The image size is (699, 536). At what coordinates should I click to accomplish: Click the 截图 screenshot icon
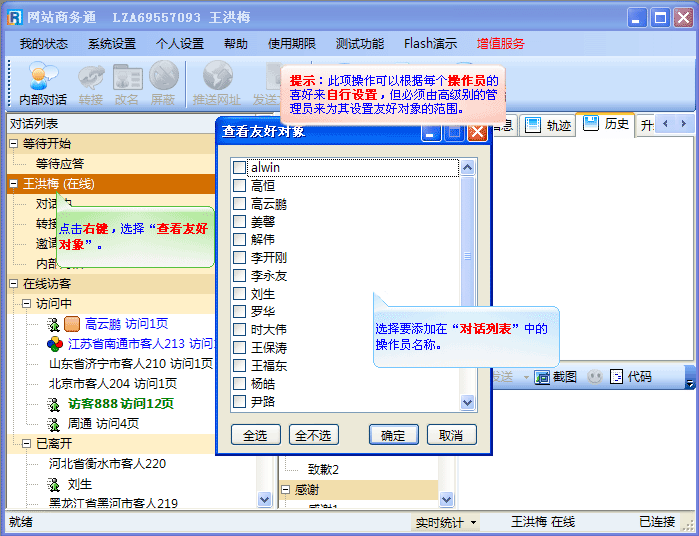(556, 377)
